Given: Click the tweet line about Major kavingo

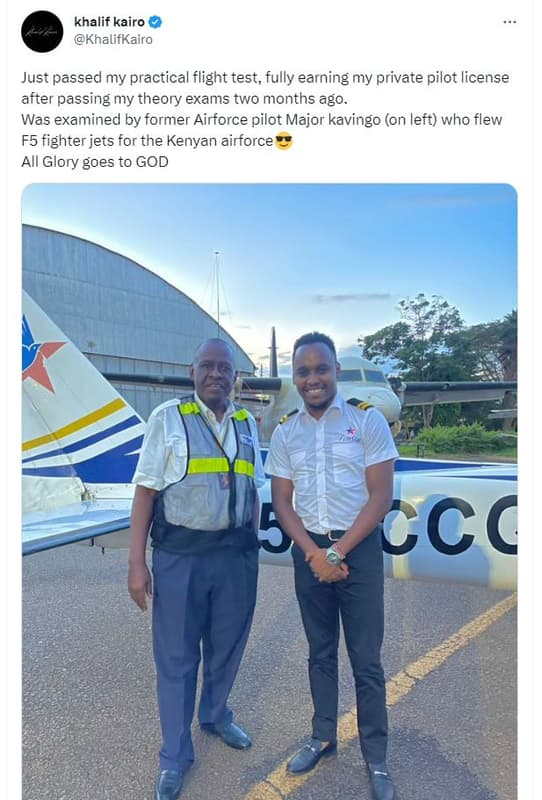Looking at the screenshot, I should pos(261,119).
